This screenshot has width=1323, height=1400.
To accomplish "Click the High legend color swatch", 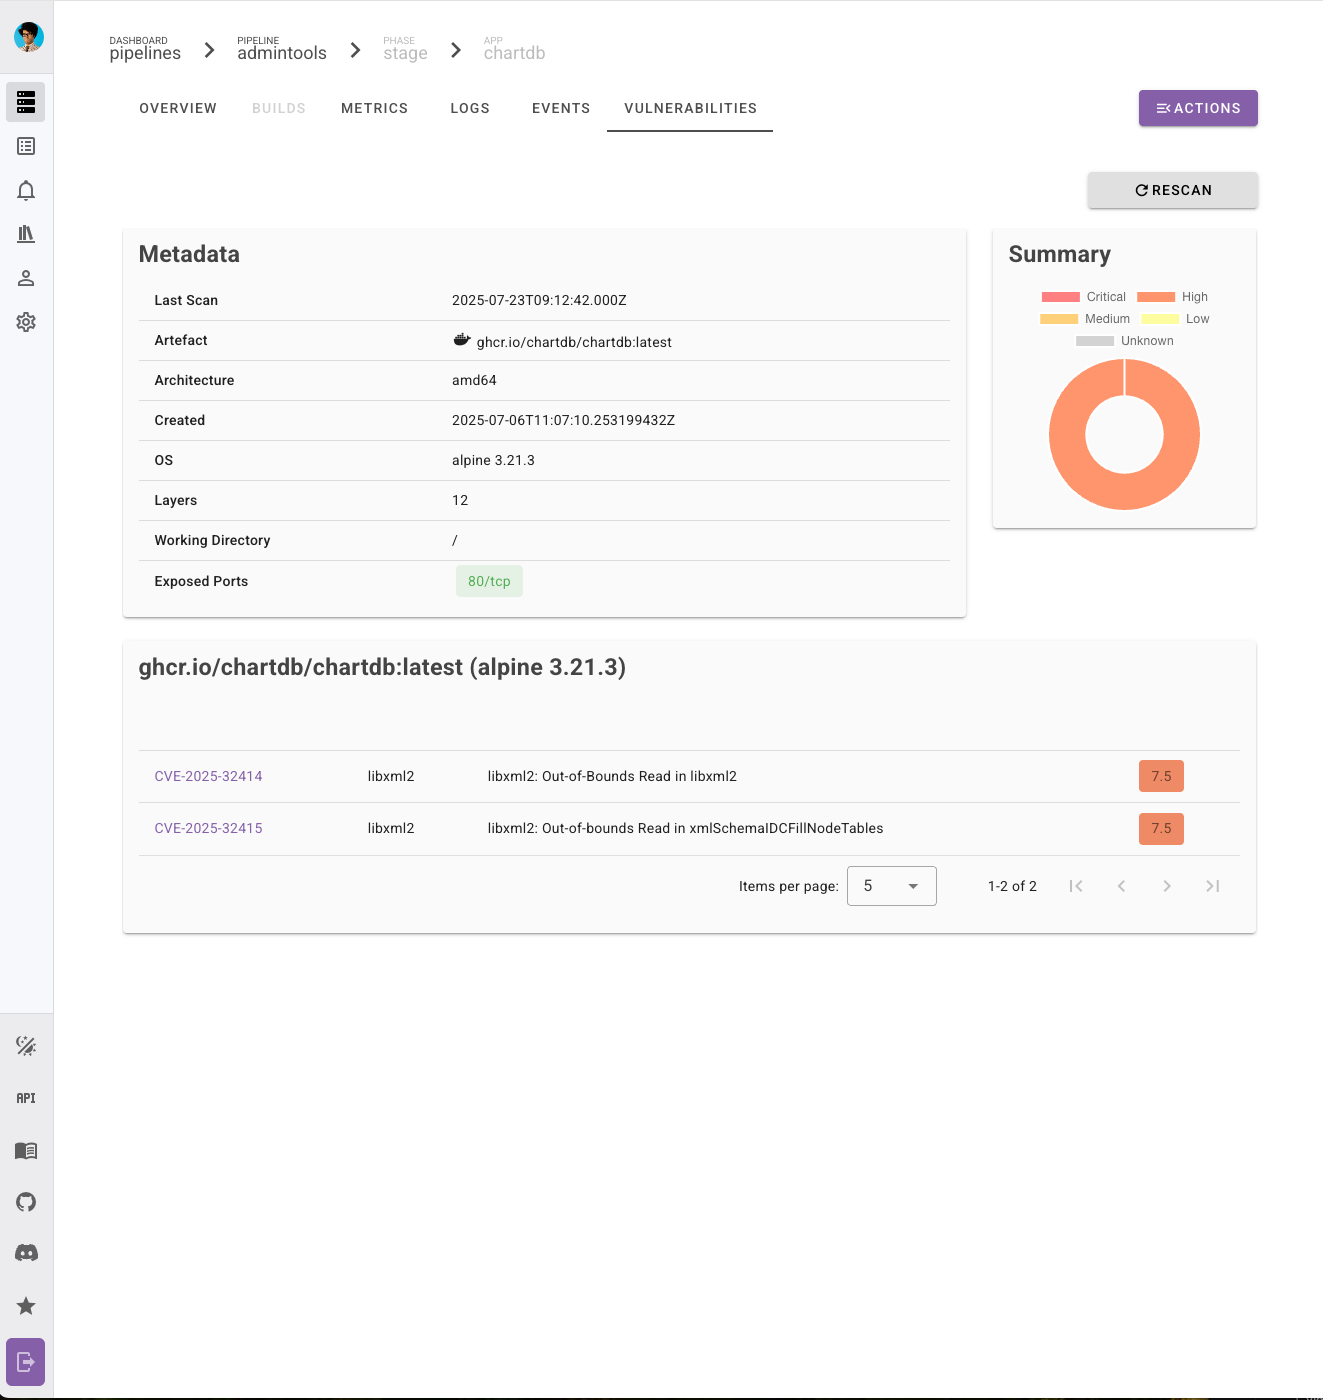I will pyautogui.click(x=1156, y=297).
